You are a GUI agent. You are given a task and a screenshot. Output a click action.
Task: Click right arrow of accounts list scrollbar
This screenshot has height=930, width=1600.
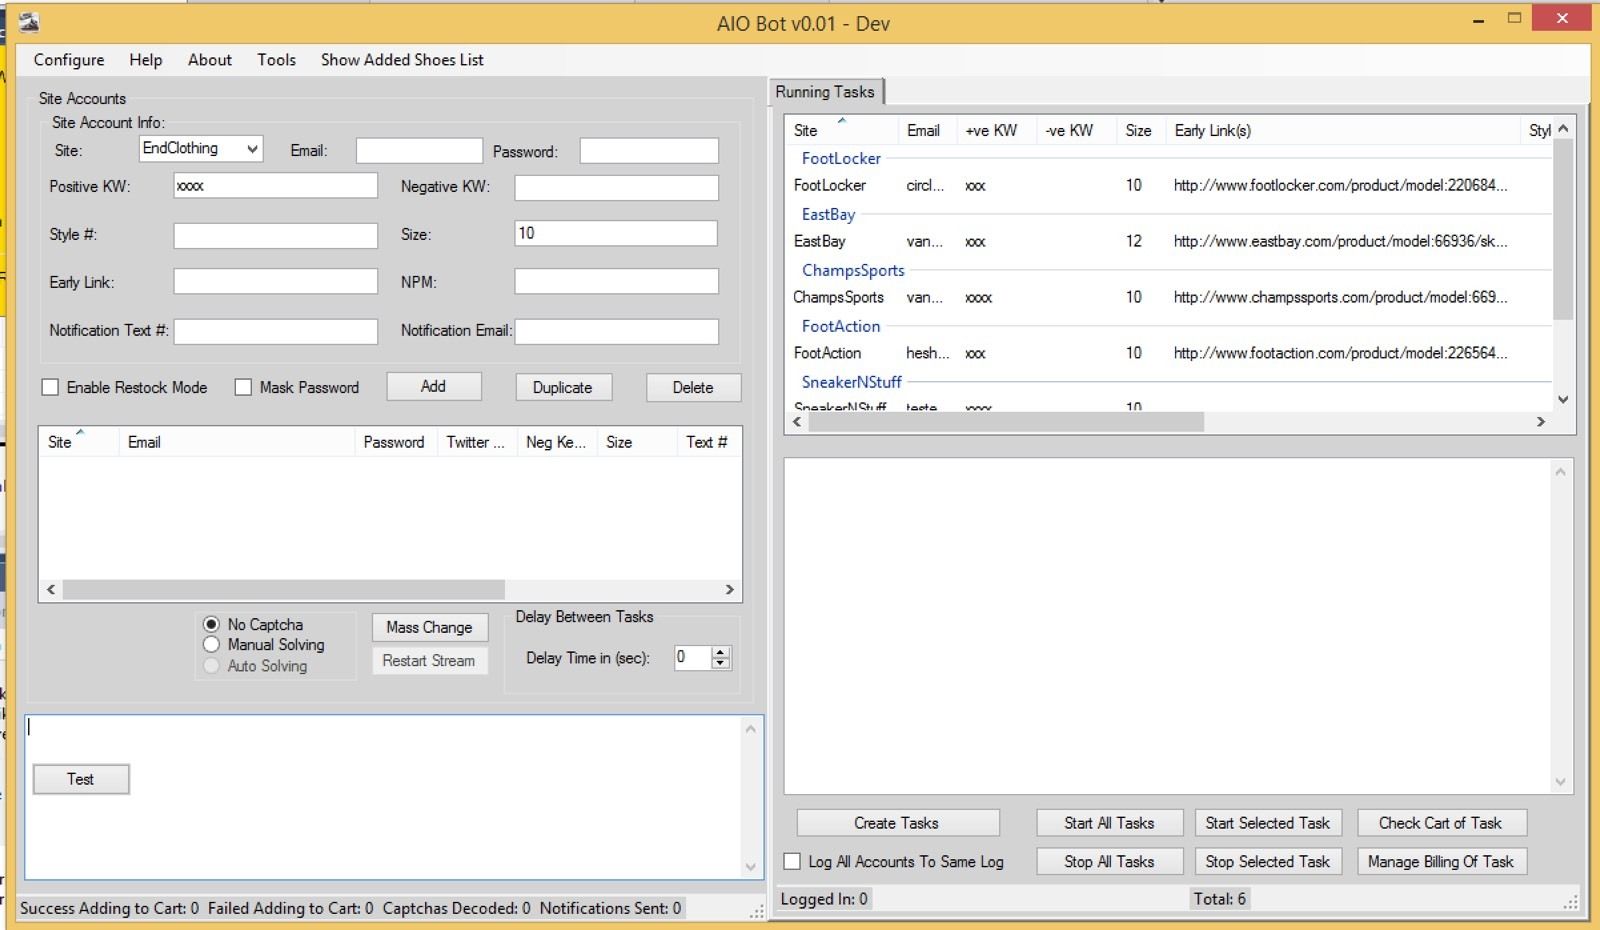click(x=730, y=589)
